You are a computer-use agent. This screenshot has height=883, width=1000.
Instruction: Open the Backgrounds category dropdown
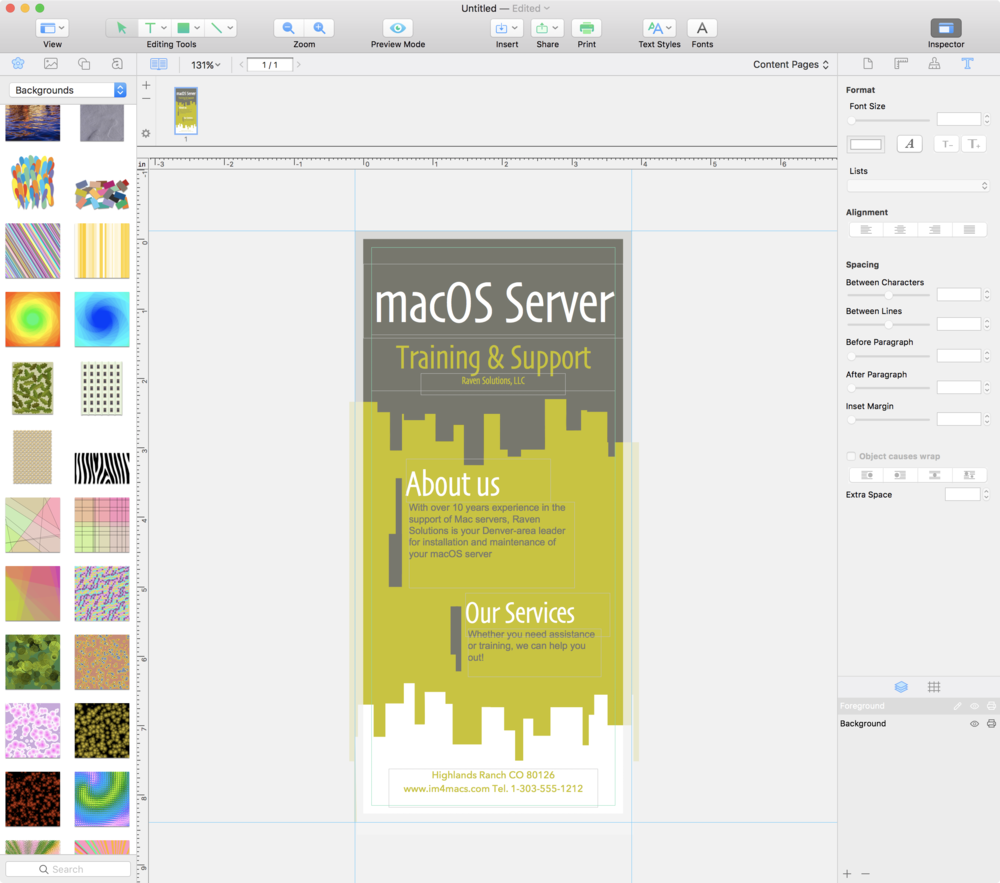click(68, 90)
